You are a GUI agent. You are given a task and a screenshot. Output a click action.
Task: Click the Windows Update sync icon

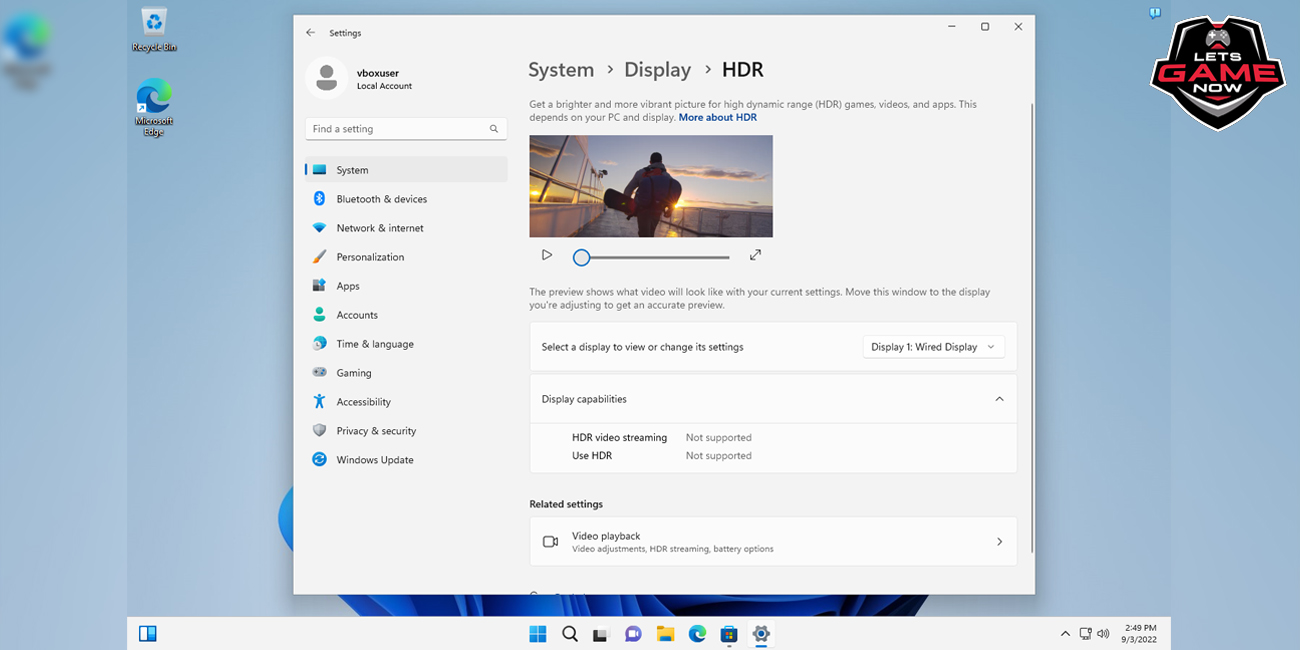point(319,459)
